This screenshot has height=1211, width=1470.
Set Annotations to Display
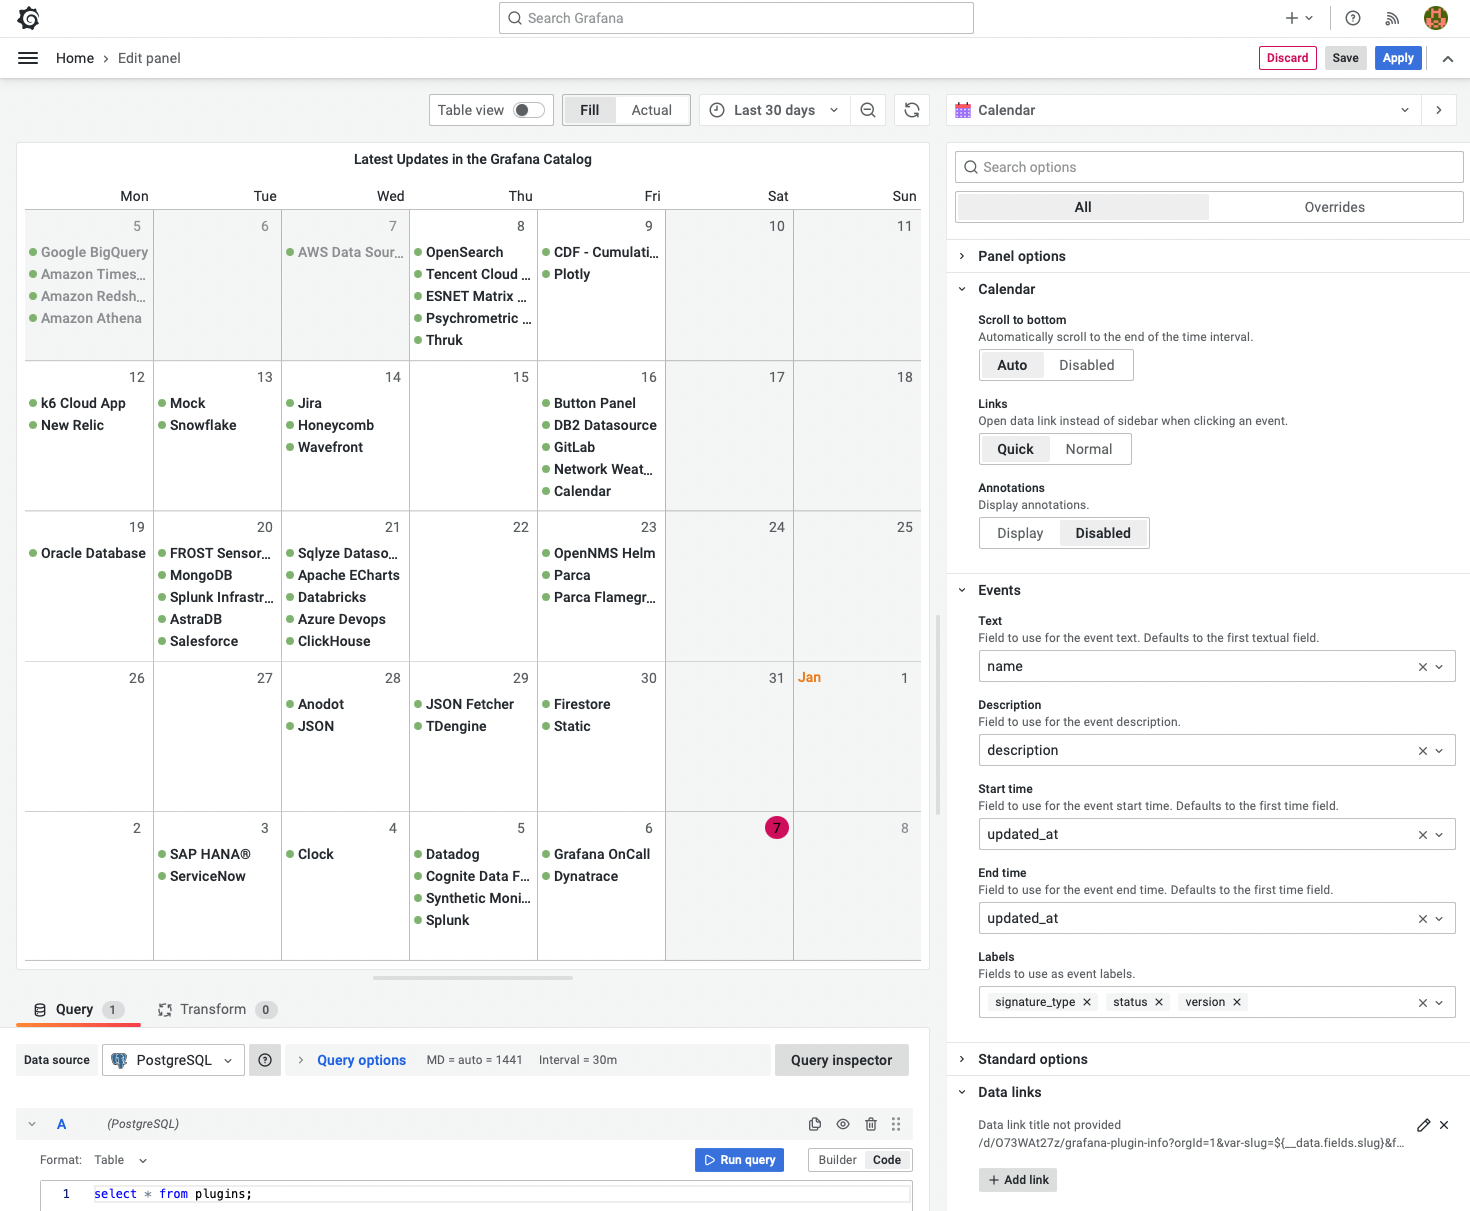click(1020, 533)
